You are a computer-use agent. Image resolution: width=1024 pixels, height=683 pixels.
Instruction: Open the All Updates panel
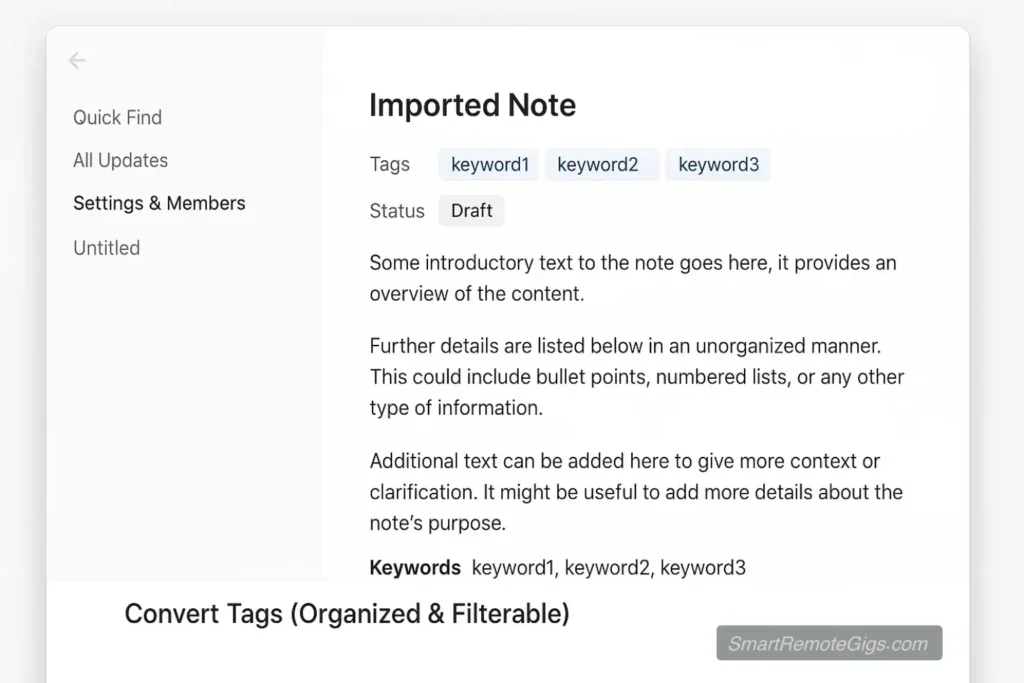(120, 160)
